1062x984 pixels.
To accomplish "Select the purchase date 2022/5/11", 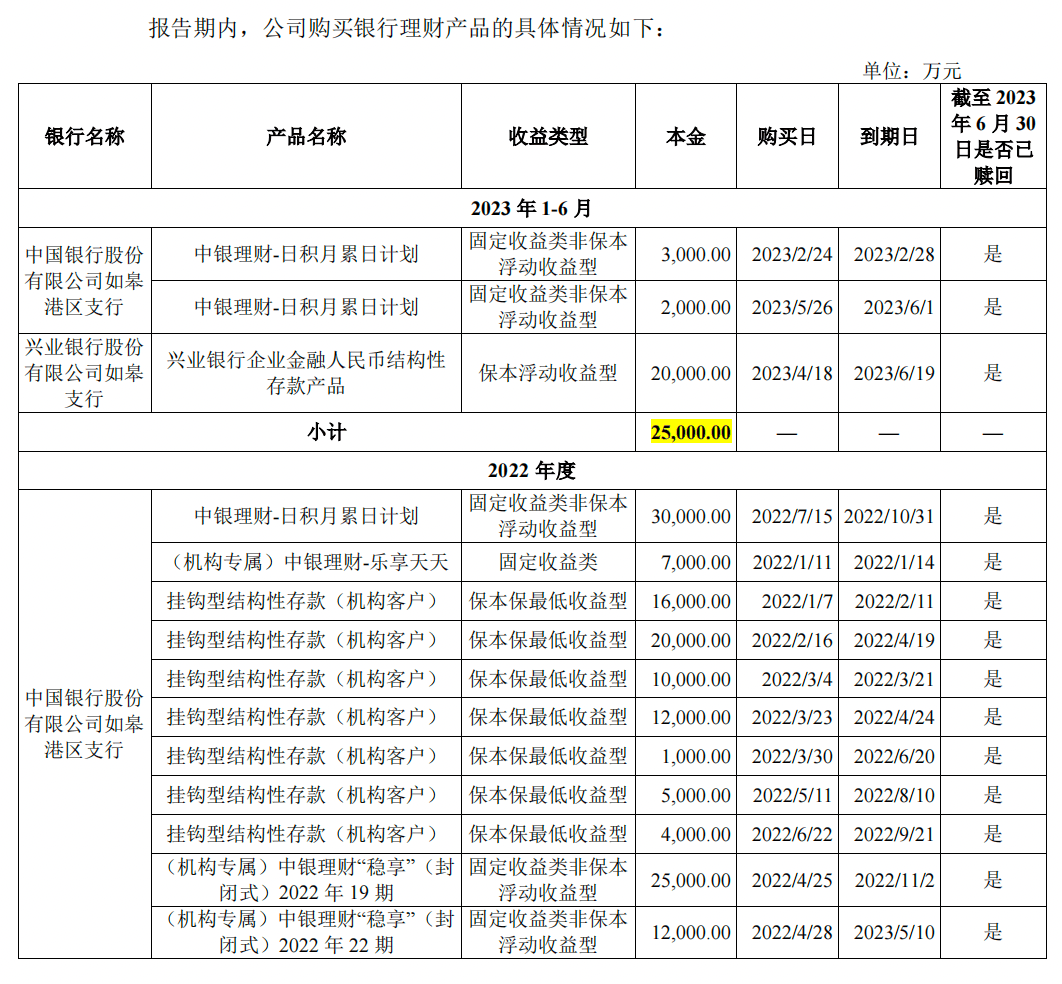I will tap(792, 795).
